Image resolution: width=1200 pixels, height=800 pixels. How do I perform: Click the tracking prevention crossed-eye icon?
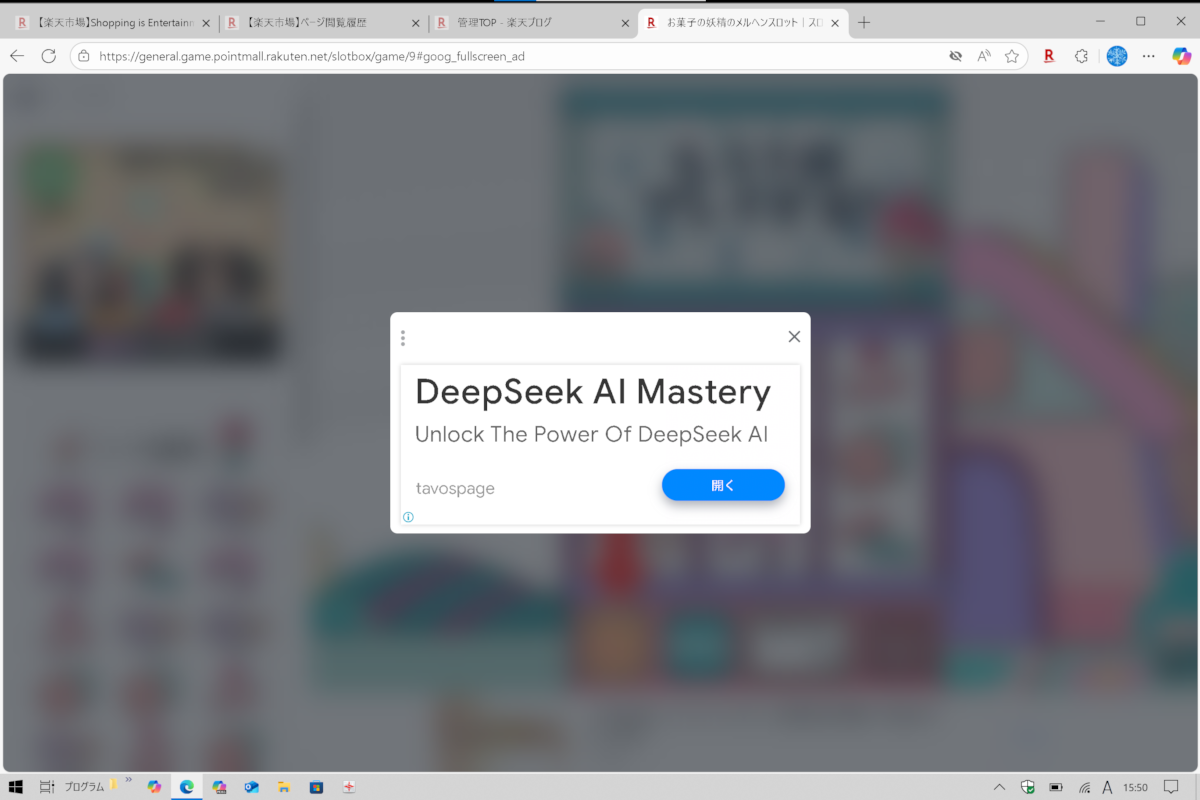tap(956, 56)
